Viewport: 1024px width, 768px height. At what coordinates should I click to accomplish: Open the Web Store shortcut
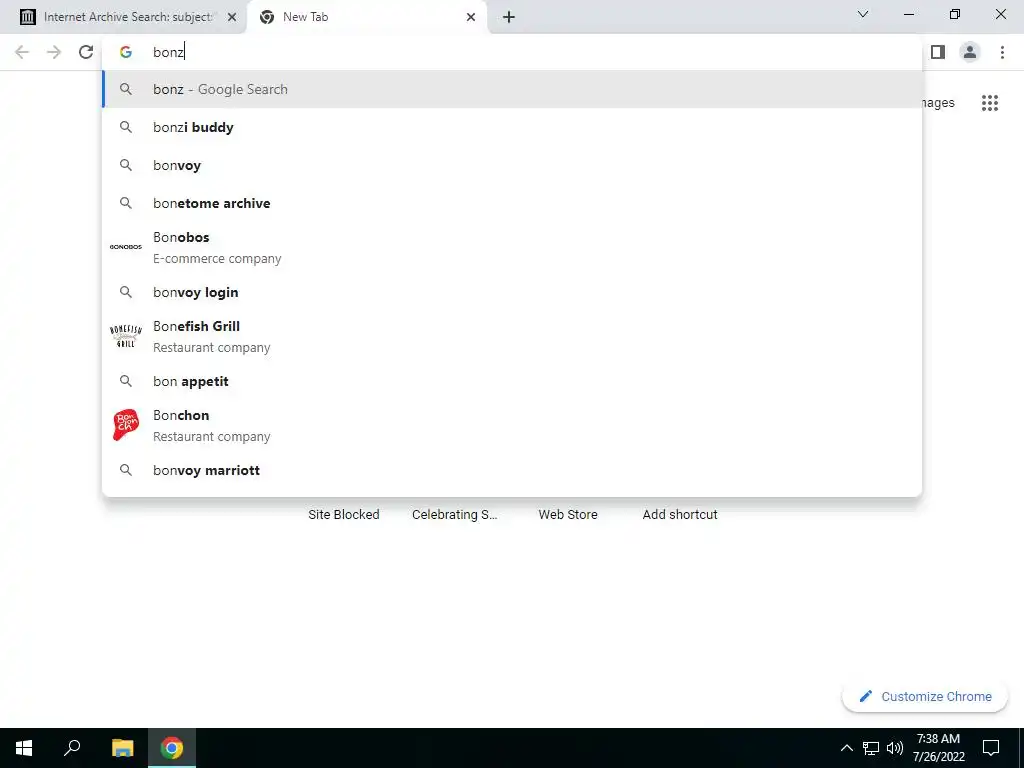coord(568,515)
